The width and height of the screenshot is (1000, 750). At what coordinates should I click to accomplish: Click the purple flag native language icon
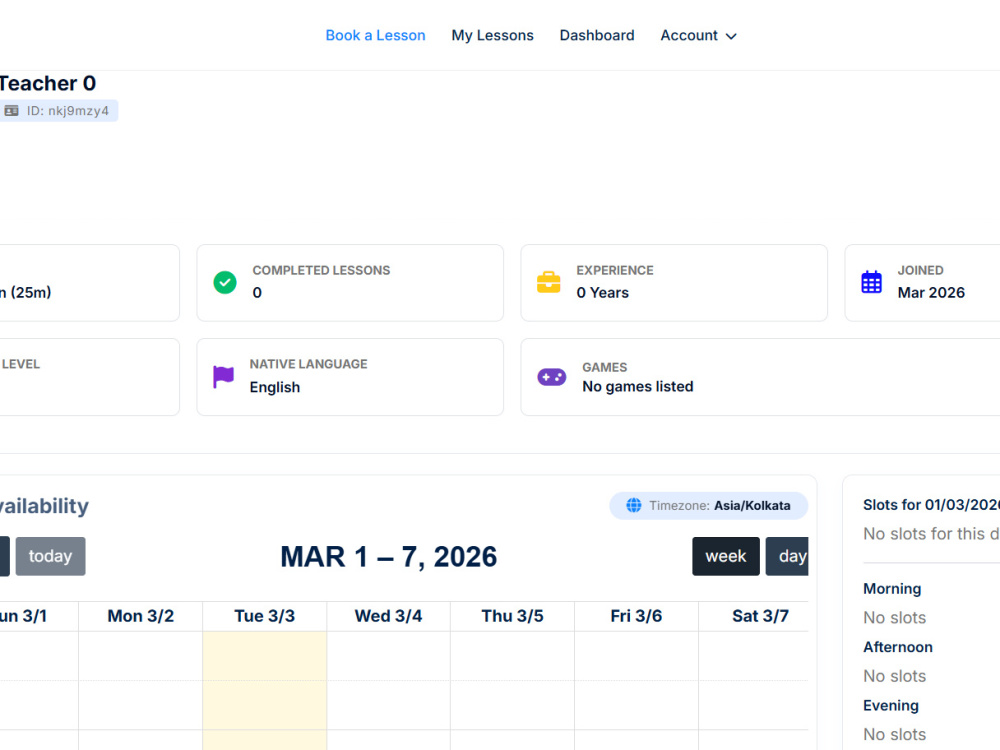(x=223, y=376)
